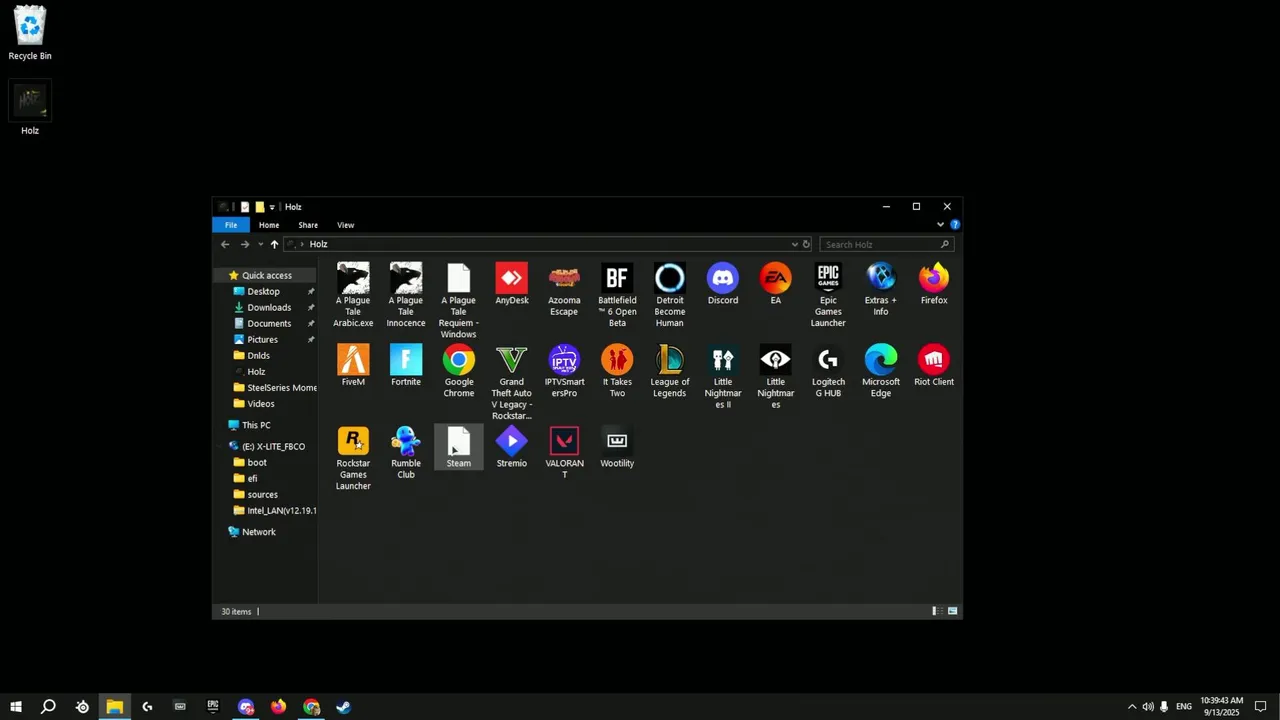Open Dnlds folder in navigation pane
This screenshot has height=720, width=1280.
tap(258, 355)
